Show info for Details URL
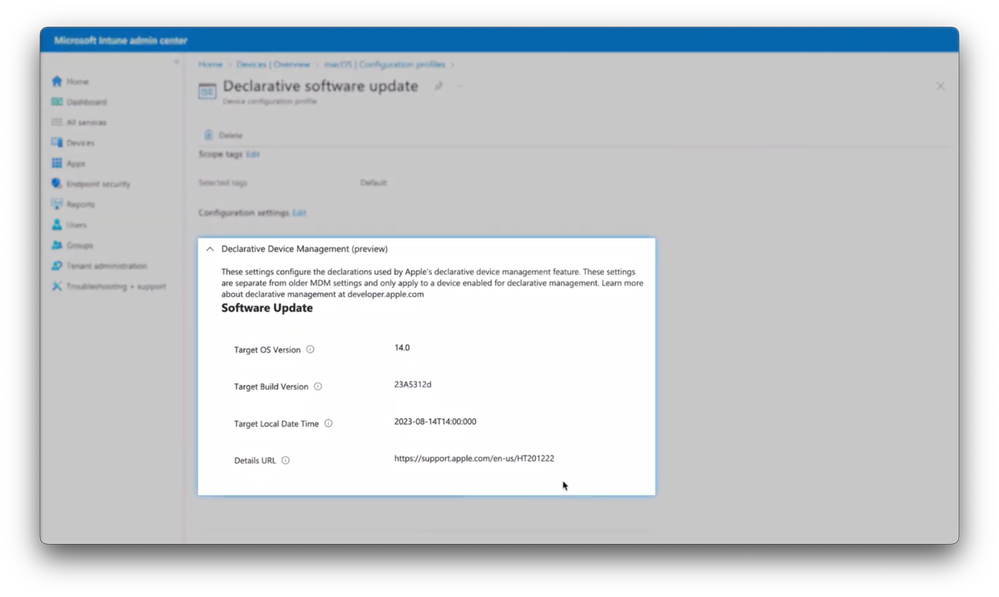999x597 pixels. (x=285, y=460)
